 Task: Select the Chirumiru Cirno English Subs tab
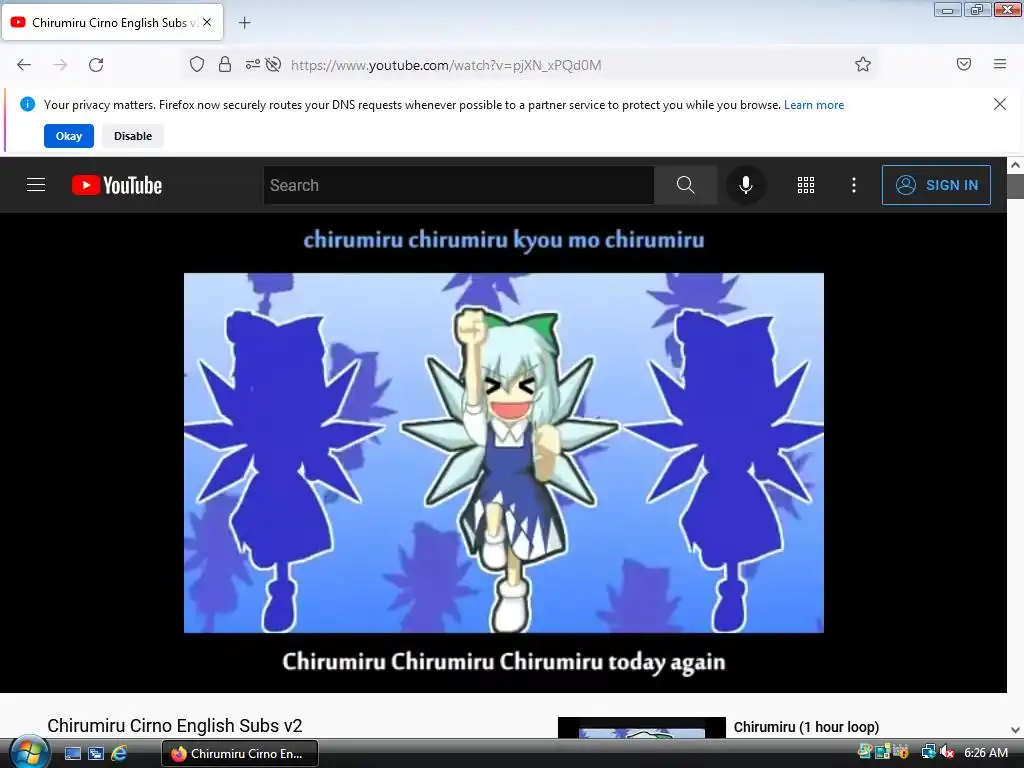(112, 22)
